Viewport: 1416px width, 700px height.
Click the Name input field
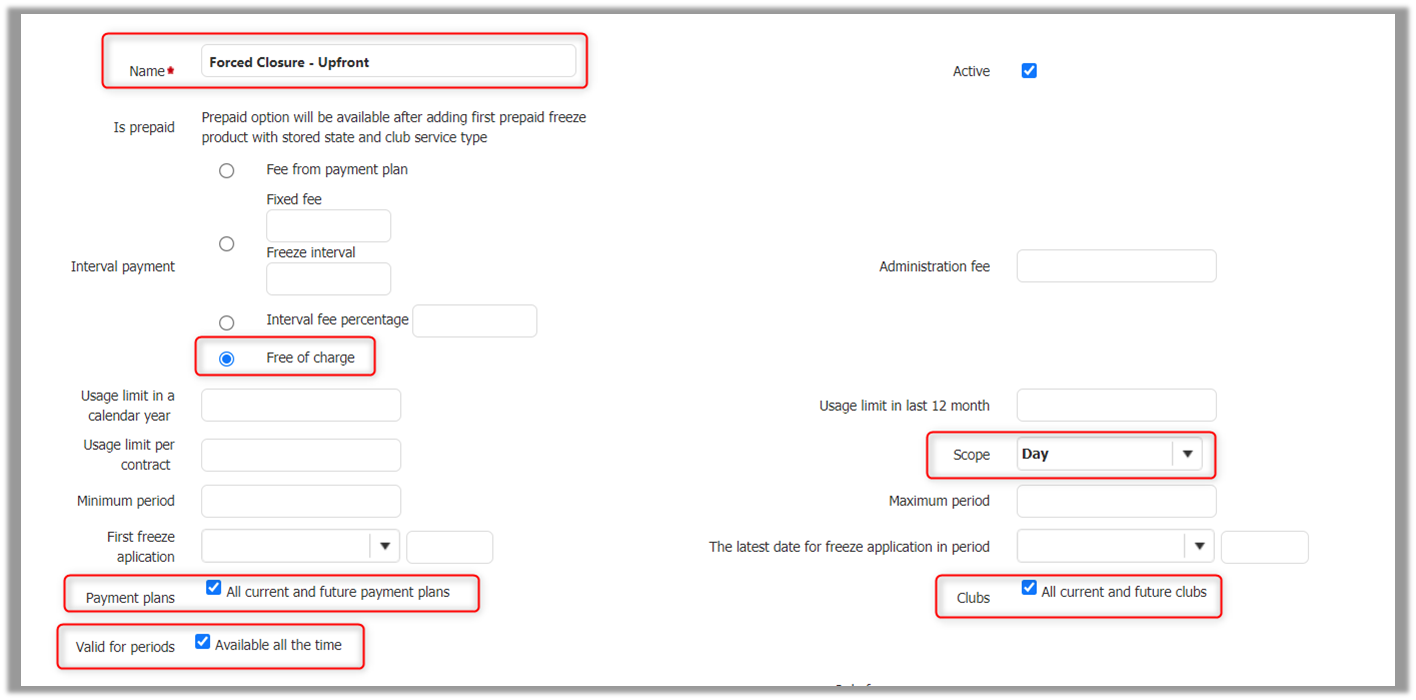(x=388, y=62)
